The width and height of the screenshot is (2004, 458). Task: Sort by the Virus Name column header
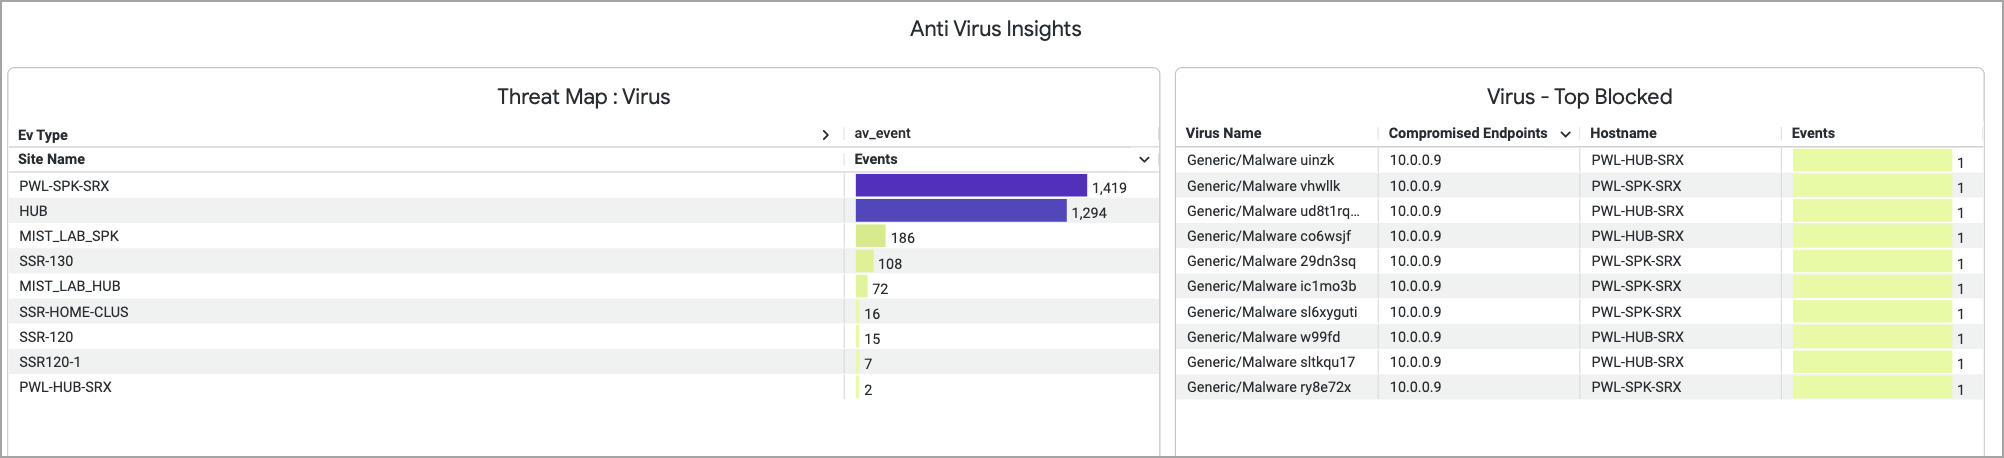1223,133
